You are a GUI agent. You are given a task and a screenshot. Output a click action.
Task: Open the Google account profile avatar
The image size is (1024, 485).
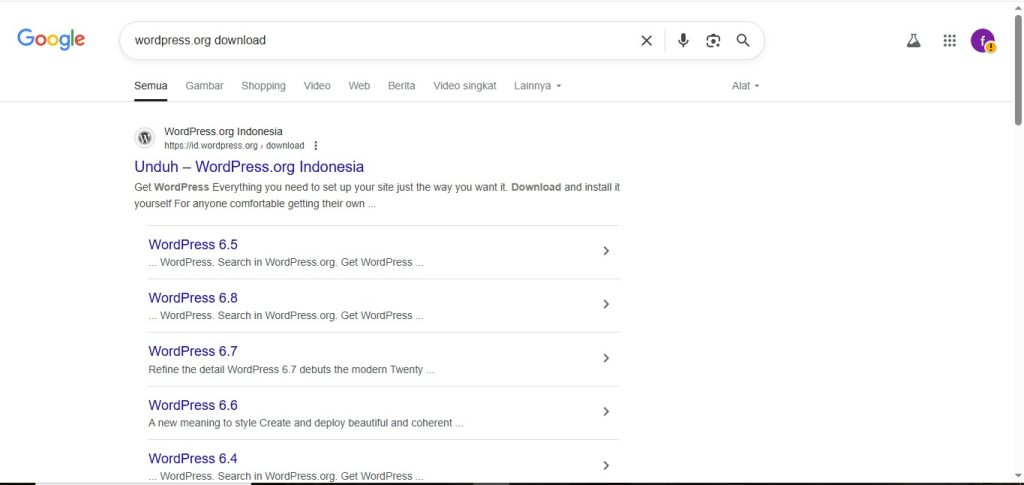click(x=982, y=41)
